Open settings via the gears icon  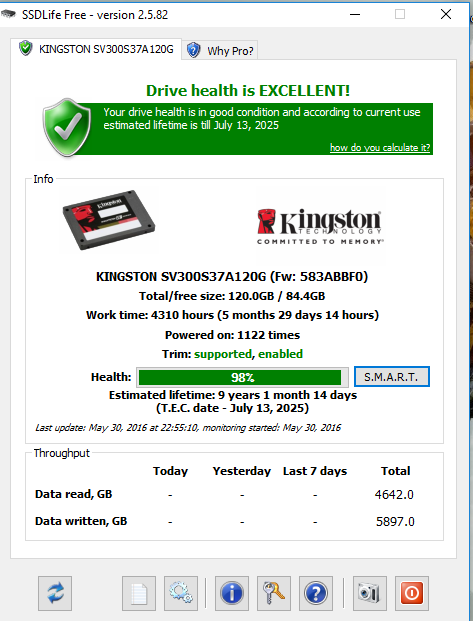[181, 593]
